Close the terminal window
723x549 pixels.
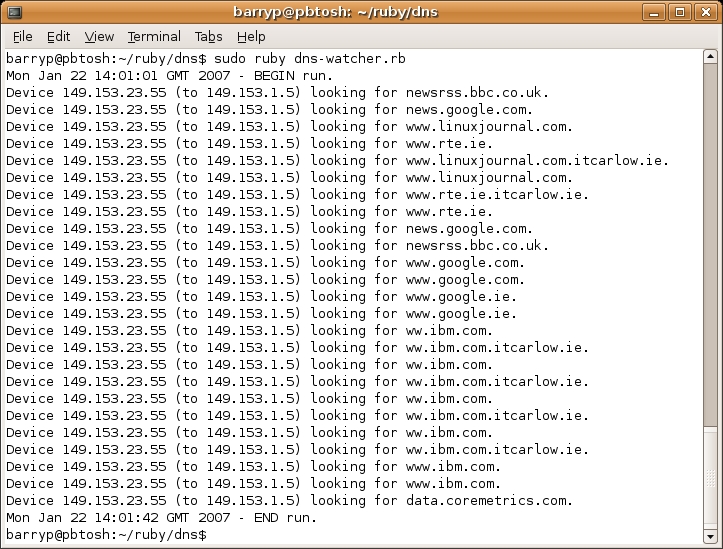click(706, 12)
